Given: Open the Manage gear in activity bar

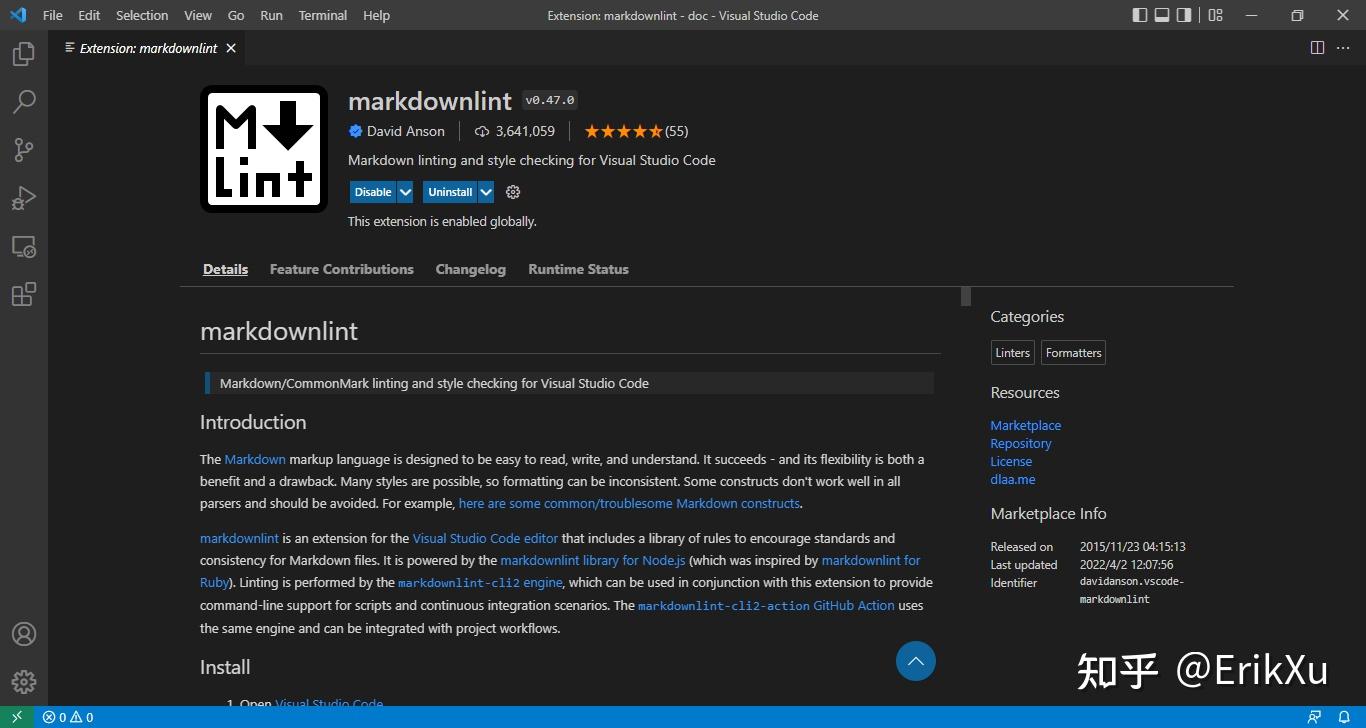Looking at the screenshot, I should point(24,682).
